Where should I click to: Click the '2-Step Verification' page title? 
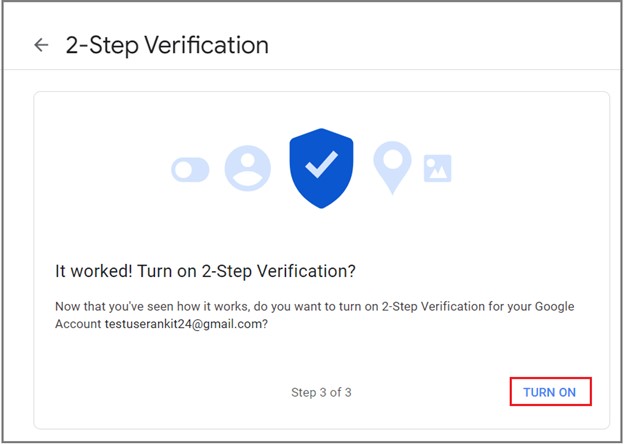[x=167, y=45]
